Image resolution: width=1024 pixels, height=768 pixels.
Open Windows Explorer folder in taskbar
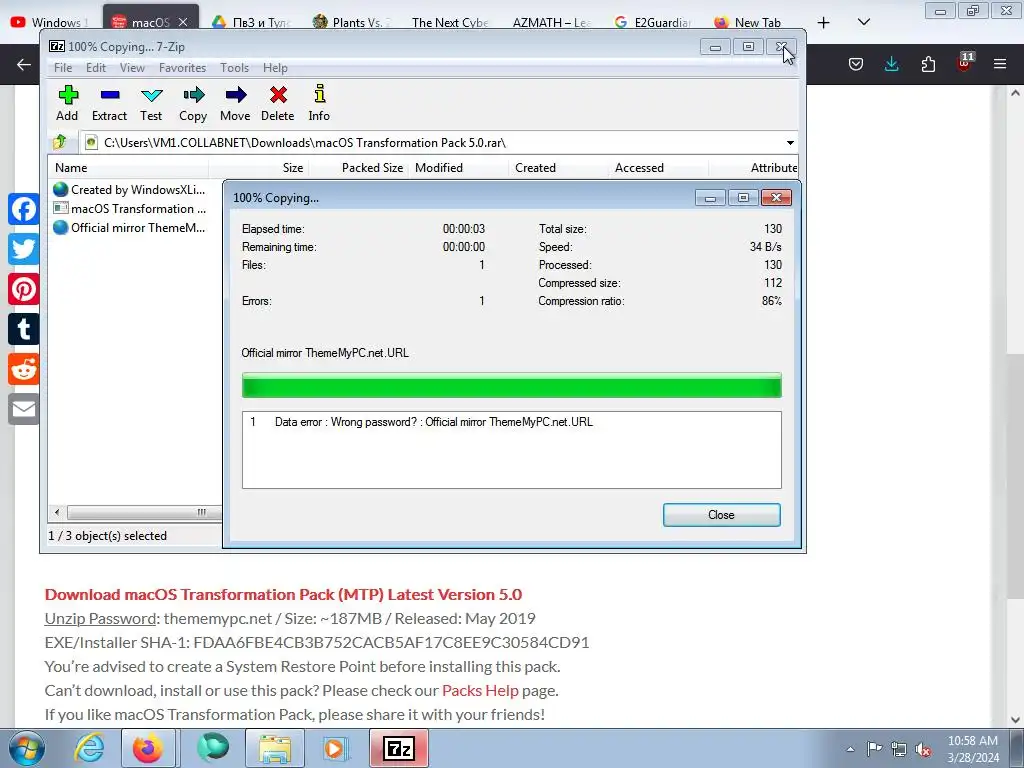tap(275, 748)
